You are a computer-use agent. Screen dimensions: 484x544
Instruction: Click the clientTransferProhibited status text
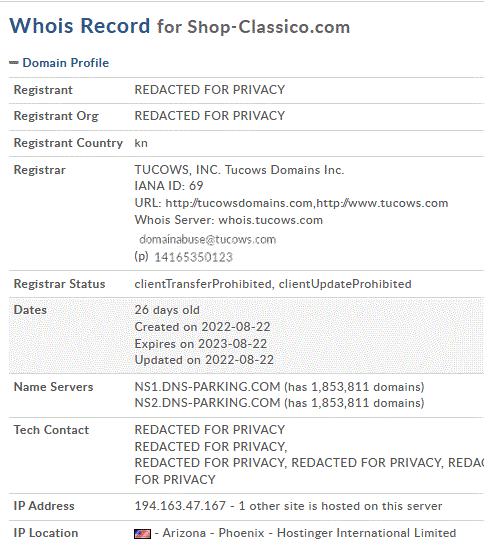pos(203,284)
